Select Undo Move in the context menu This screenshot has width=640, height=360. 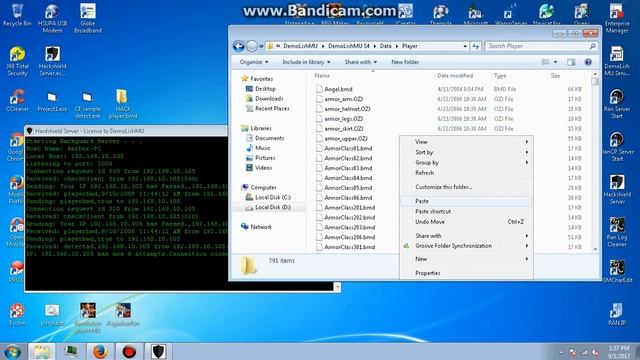click(467, 222)
